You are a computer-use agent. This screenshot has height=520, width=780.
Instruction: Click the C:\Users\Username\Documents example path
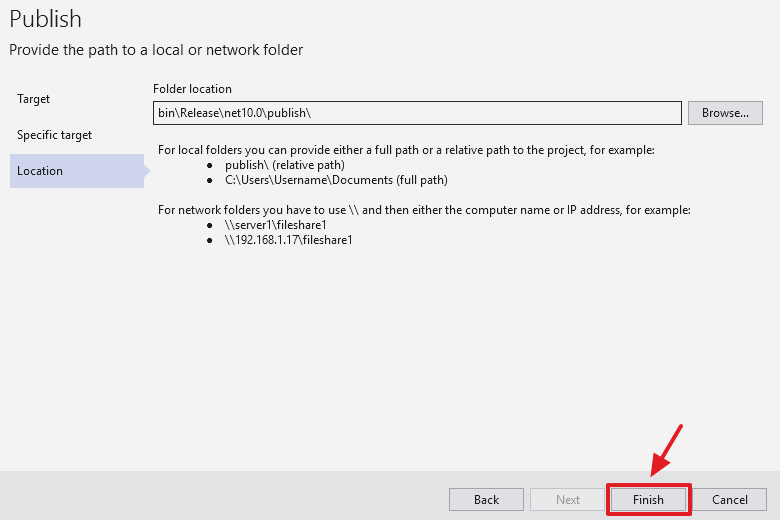tap(336, 180)
